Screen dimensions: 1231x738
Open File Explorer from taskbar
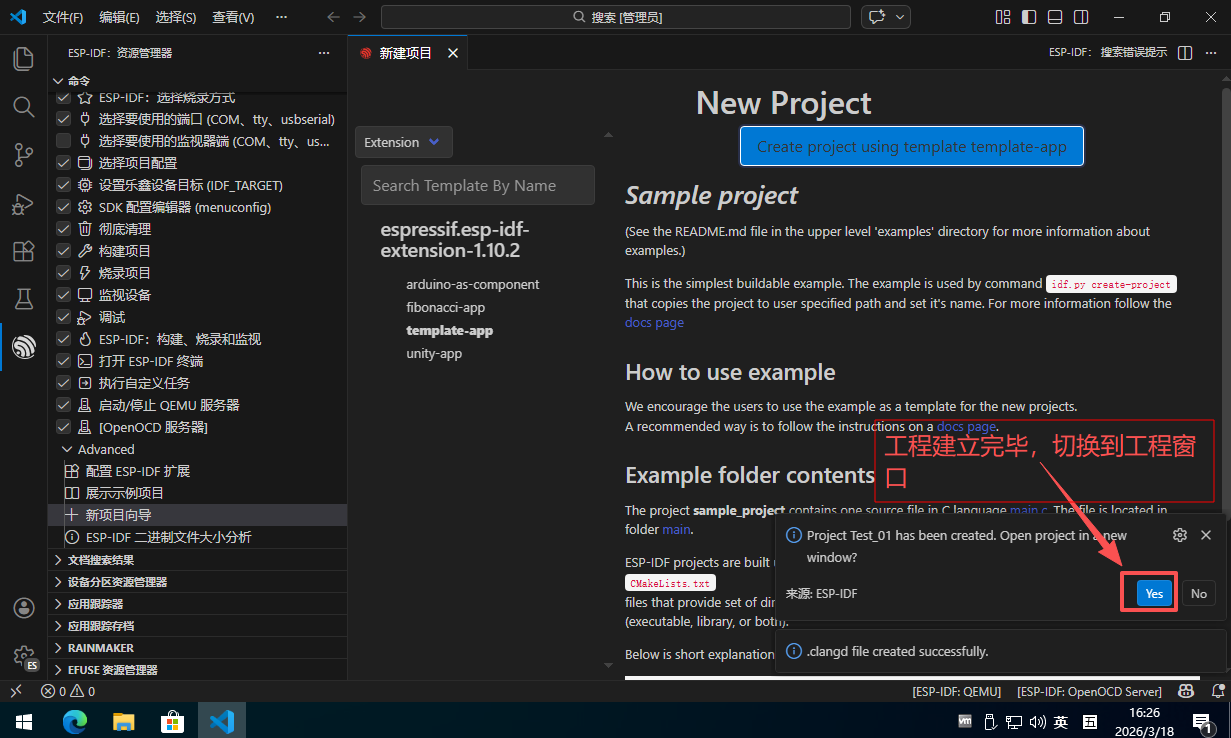click(123, 720)
